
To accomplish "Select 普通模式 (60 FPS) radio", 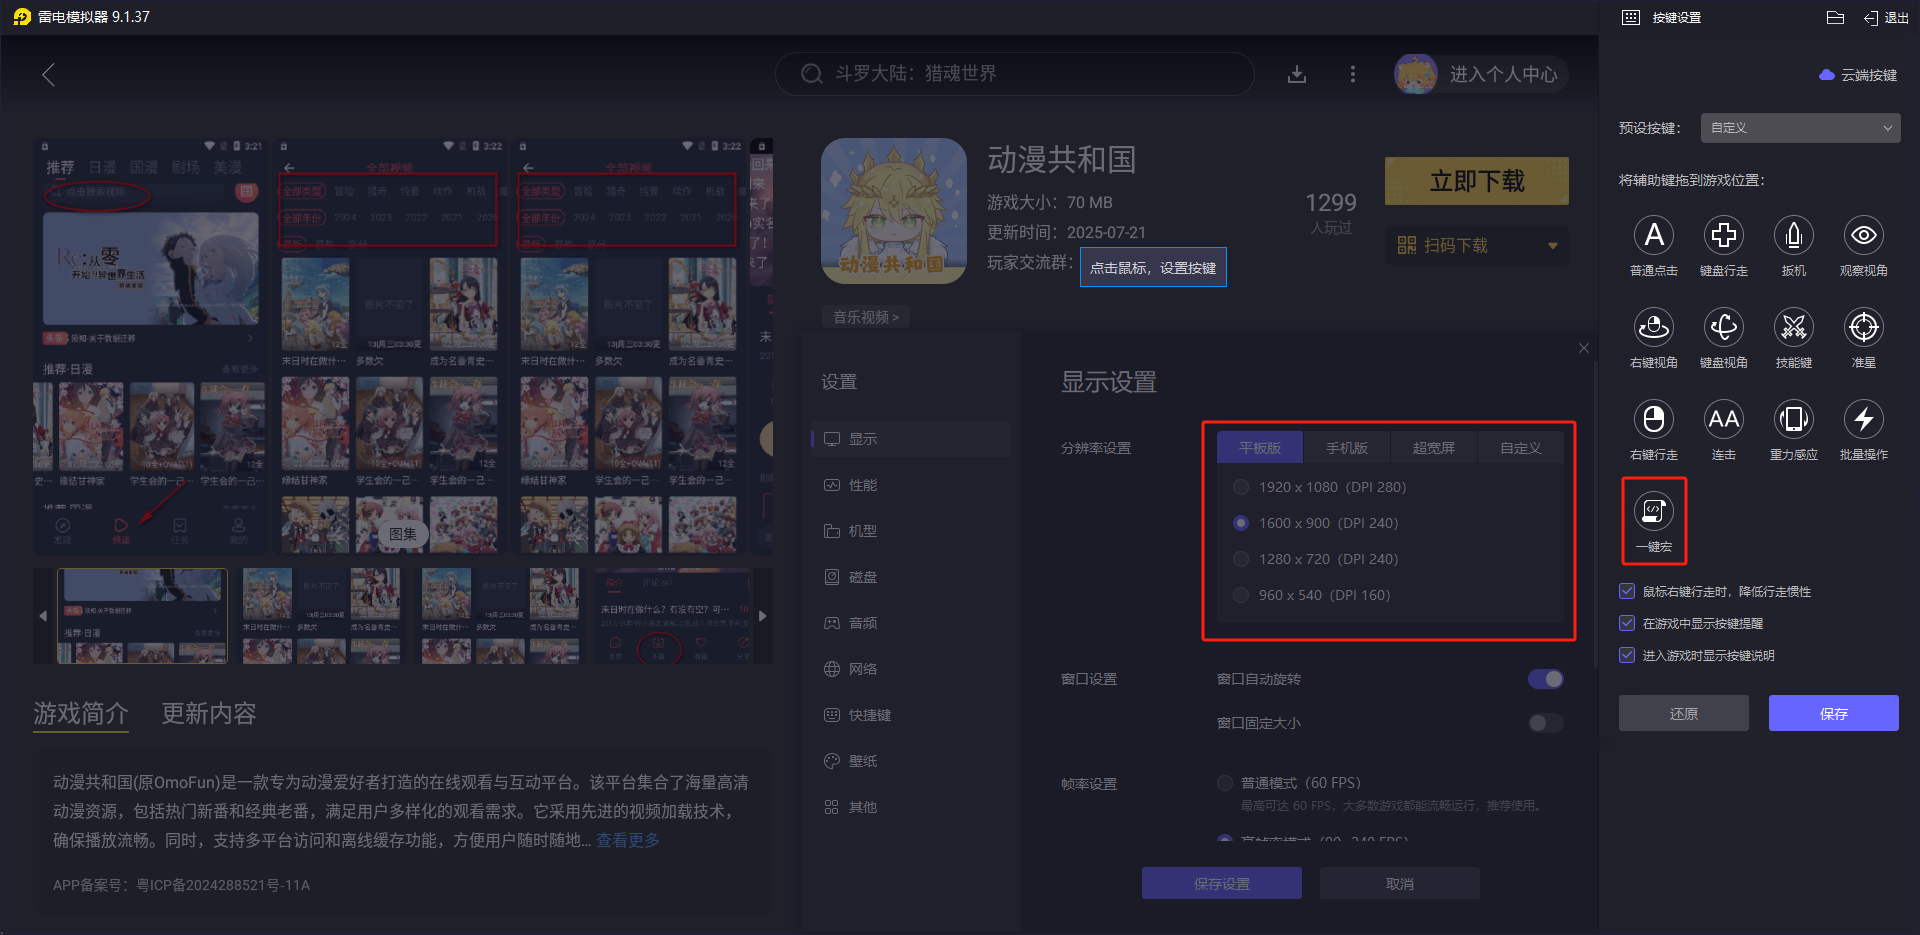I will (x=1225, y=783).
